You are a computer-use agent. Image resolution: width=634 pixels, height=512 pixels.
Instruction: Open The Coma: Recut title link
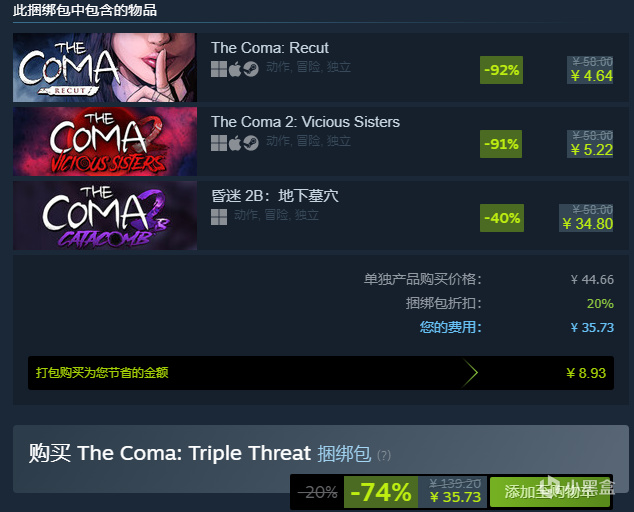[270, 48]
